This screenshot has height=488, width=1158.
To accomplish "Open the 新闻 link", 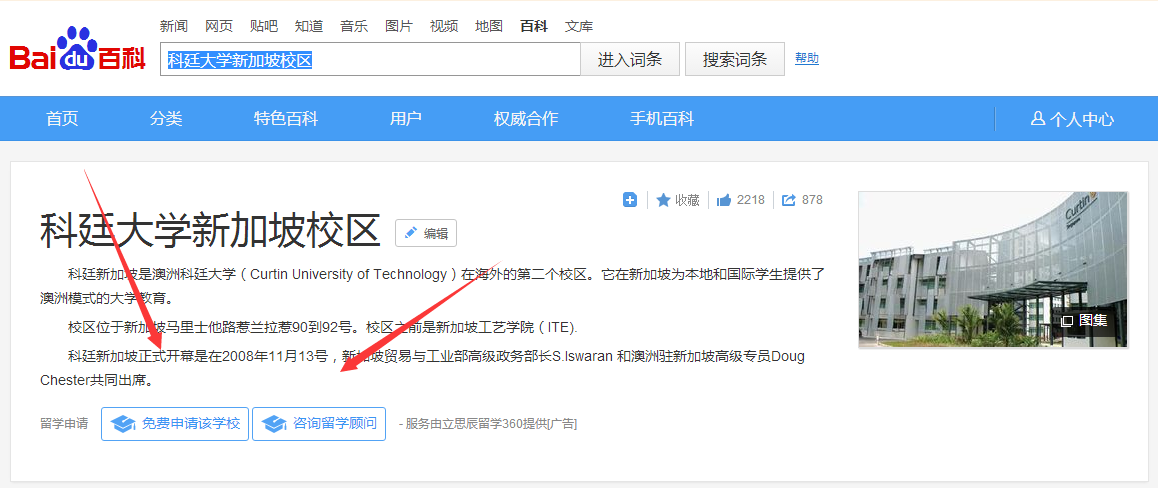I will click(174, 27).
